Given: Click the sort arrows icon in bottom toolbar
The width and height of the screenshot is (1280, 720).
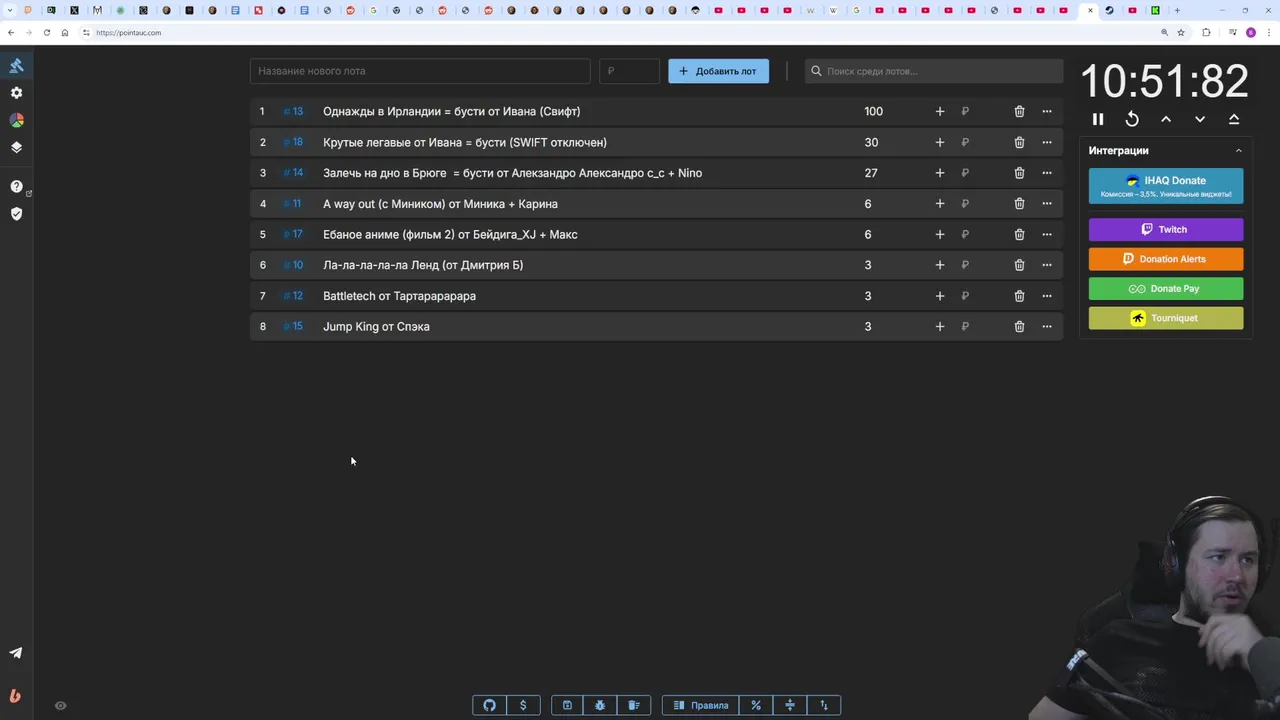Looking at the screenshot, I should pyautogui.click(x=824, y=705).
